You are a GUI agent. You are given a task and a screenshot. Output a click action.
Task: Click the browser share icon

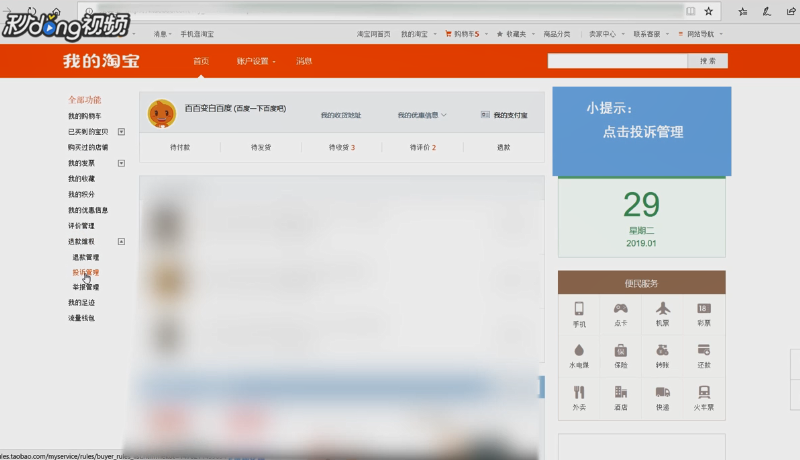tap(791, 11)
